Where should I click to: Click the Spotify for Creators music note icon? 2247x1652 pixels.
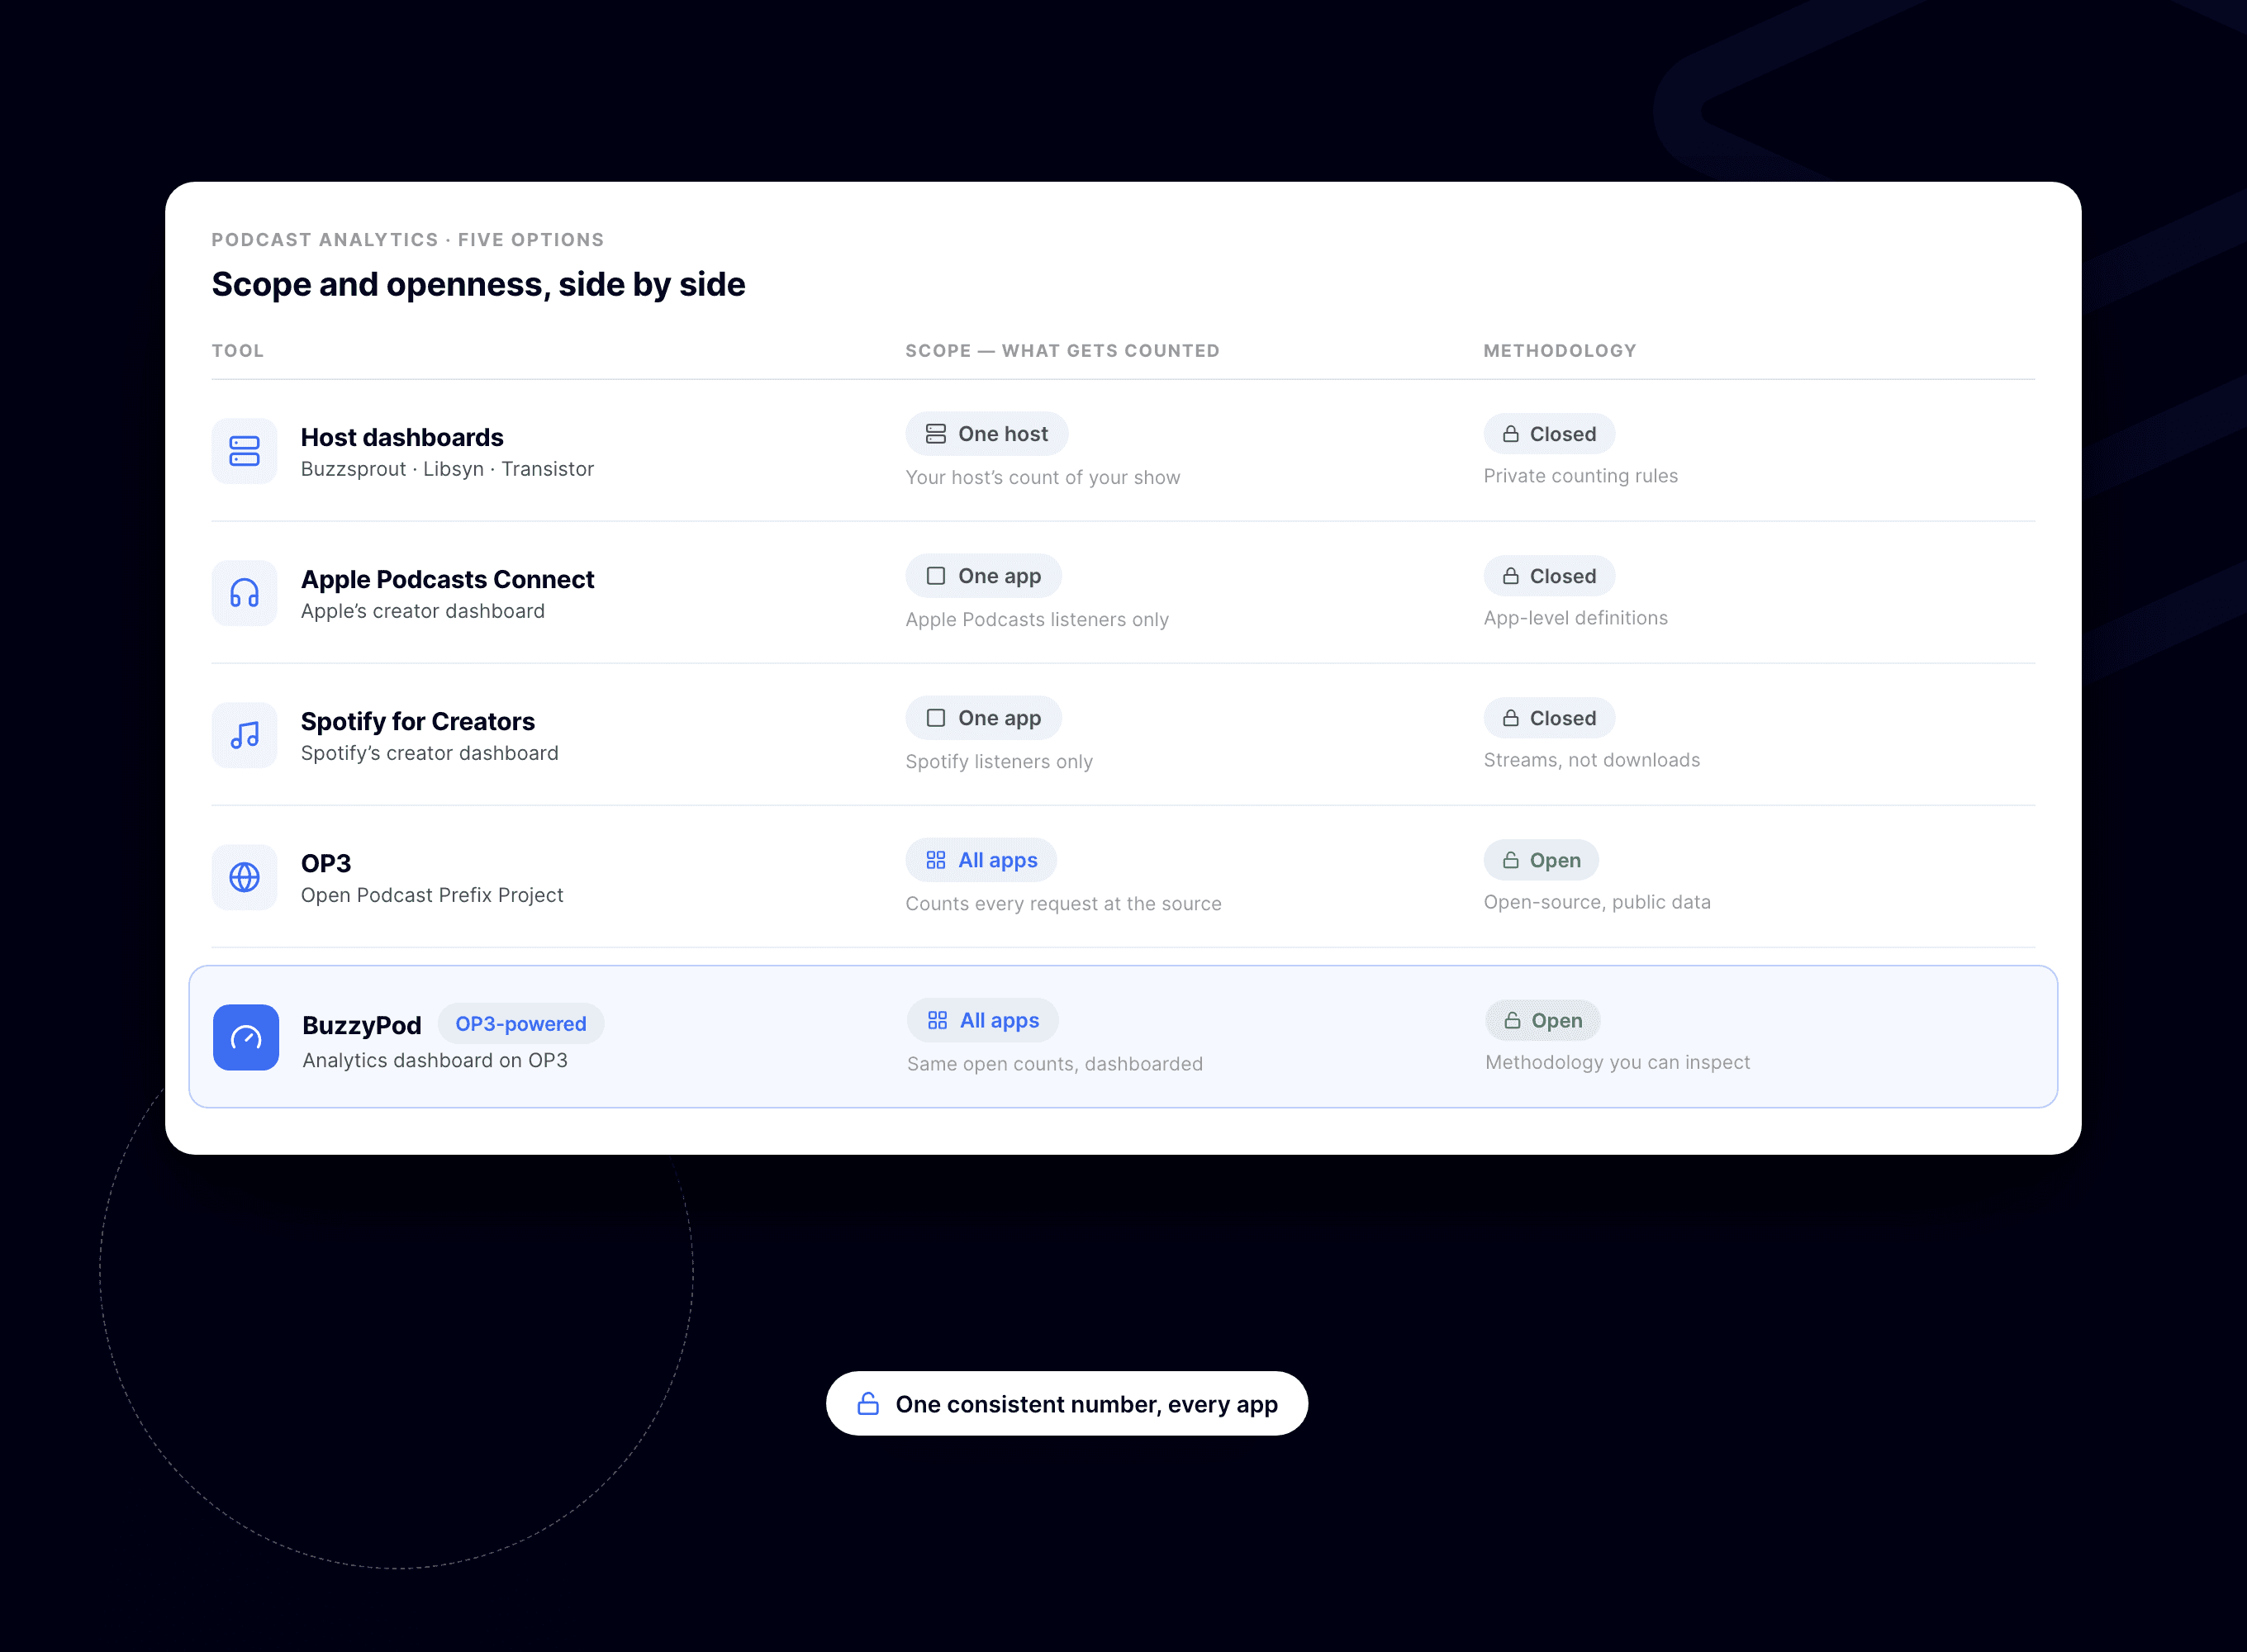coord(244,735)
